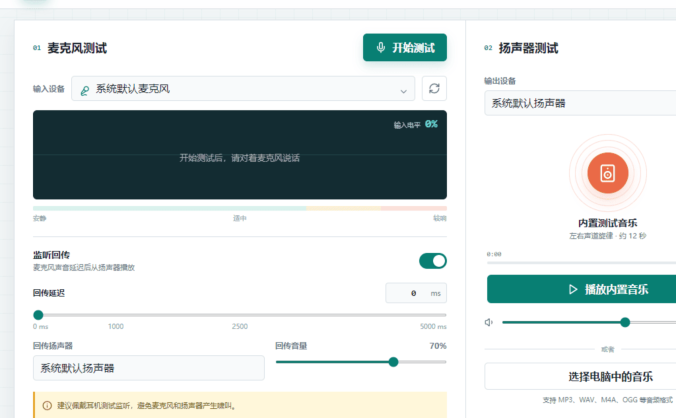The width and height of the screenshot is (676, 418).
Task: Click the dark input level waveform display
Action: [240, 155]
